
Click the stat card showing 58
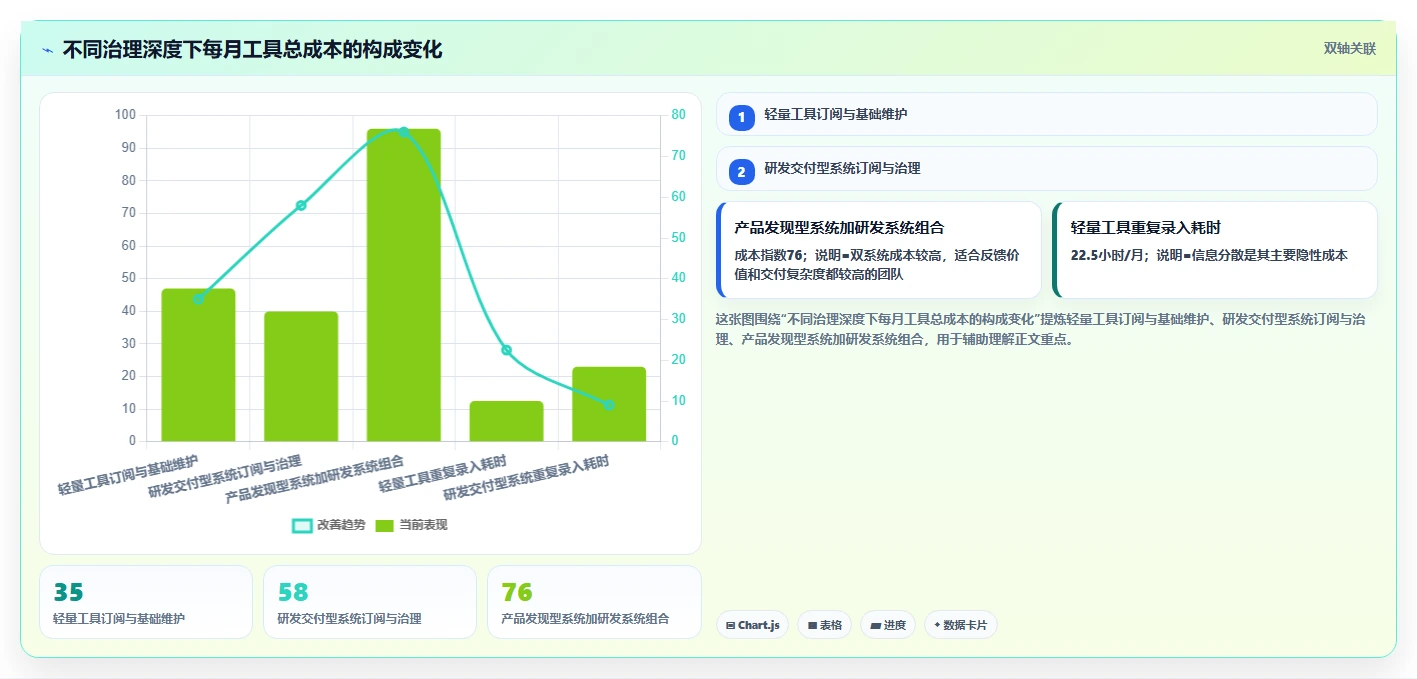[370, 602]
